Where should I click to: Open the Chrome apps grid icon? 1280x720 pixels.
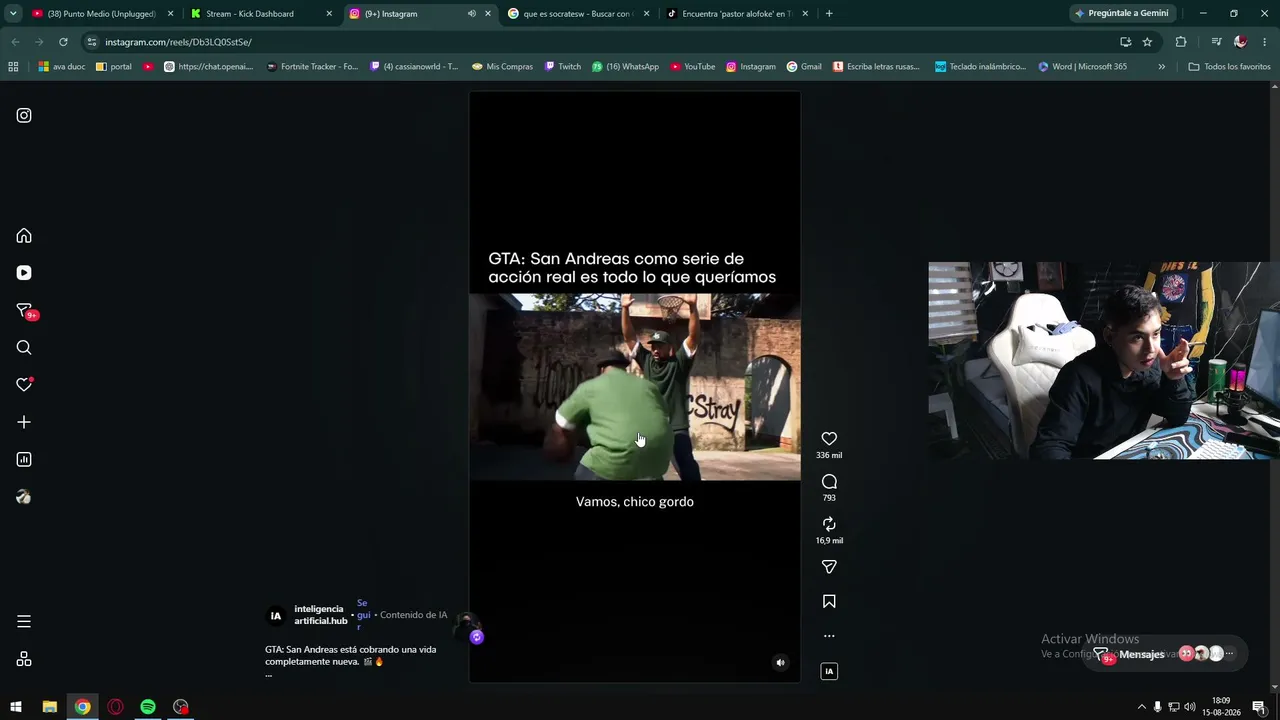[x=13, y=67]
